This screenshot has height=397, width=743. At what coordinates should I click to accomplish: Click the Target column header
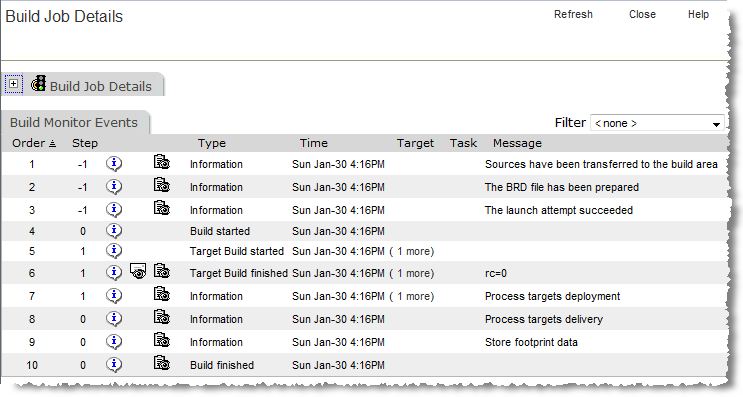tap(415, 143)
